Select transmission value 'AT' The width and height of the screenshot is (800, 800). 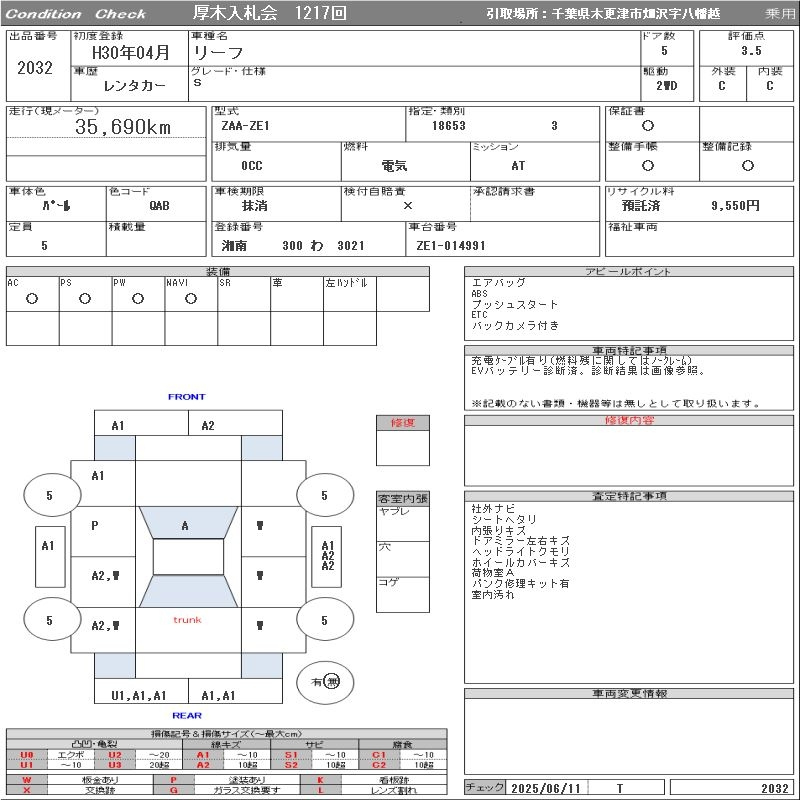[518, 166]
